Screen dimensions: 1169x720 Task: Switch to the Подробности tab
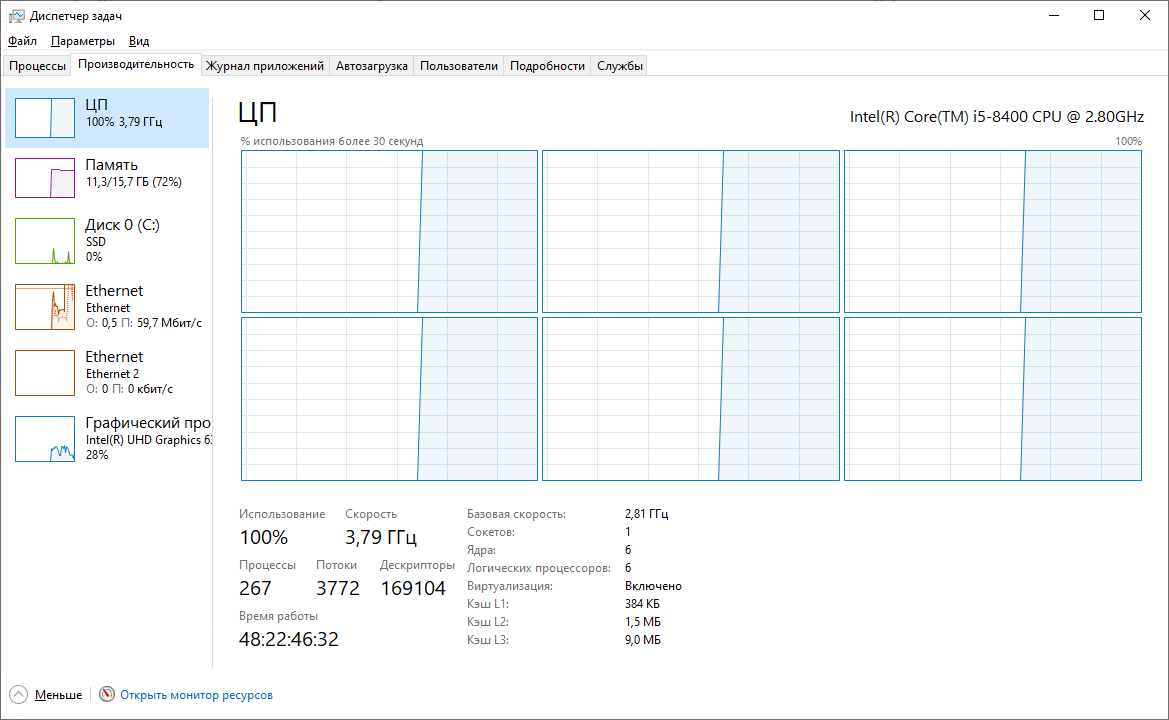[547, 66]
